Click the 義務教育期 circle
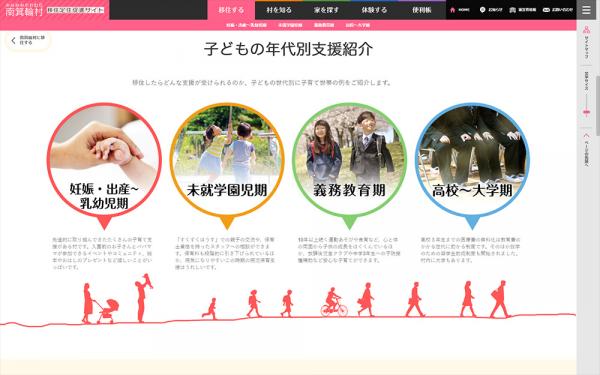This screenshot has height=375, width=600. pyautogui.click(x=349, y=160)
